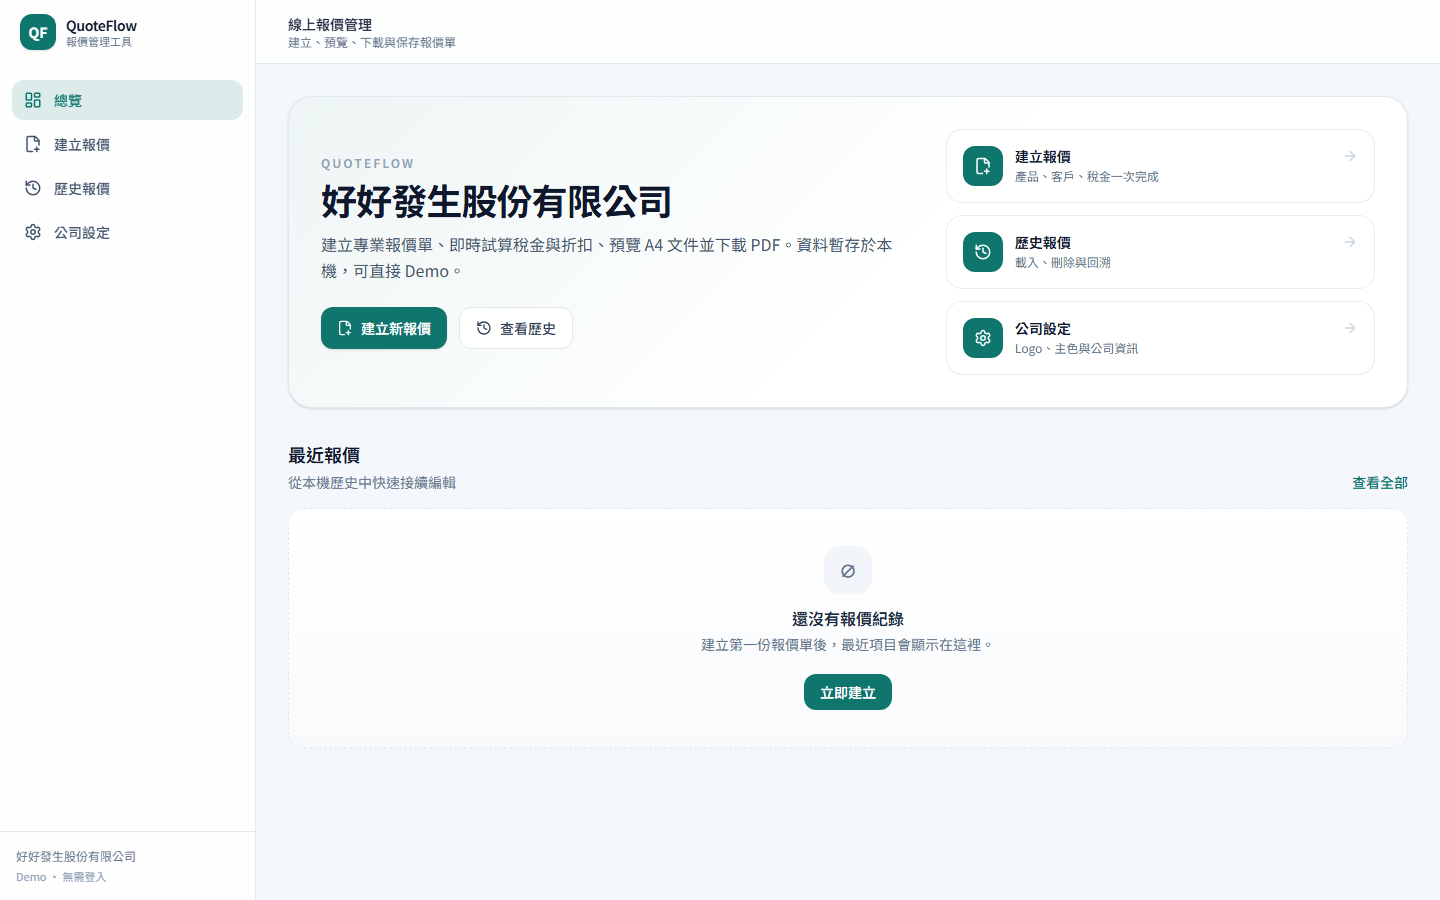Open the 建立報價 quick card

pyautogui.click(x=1160, y=166)
